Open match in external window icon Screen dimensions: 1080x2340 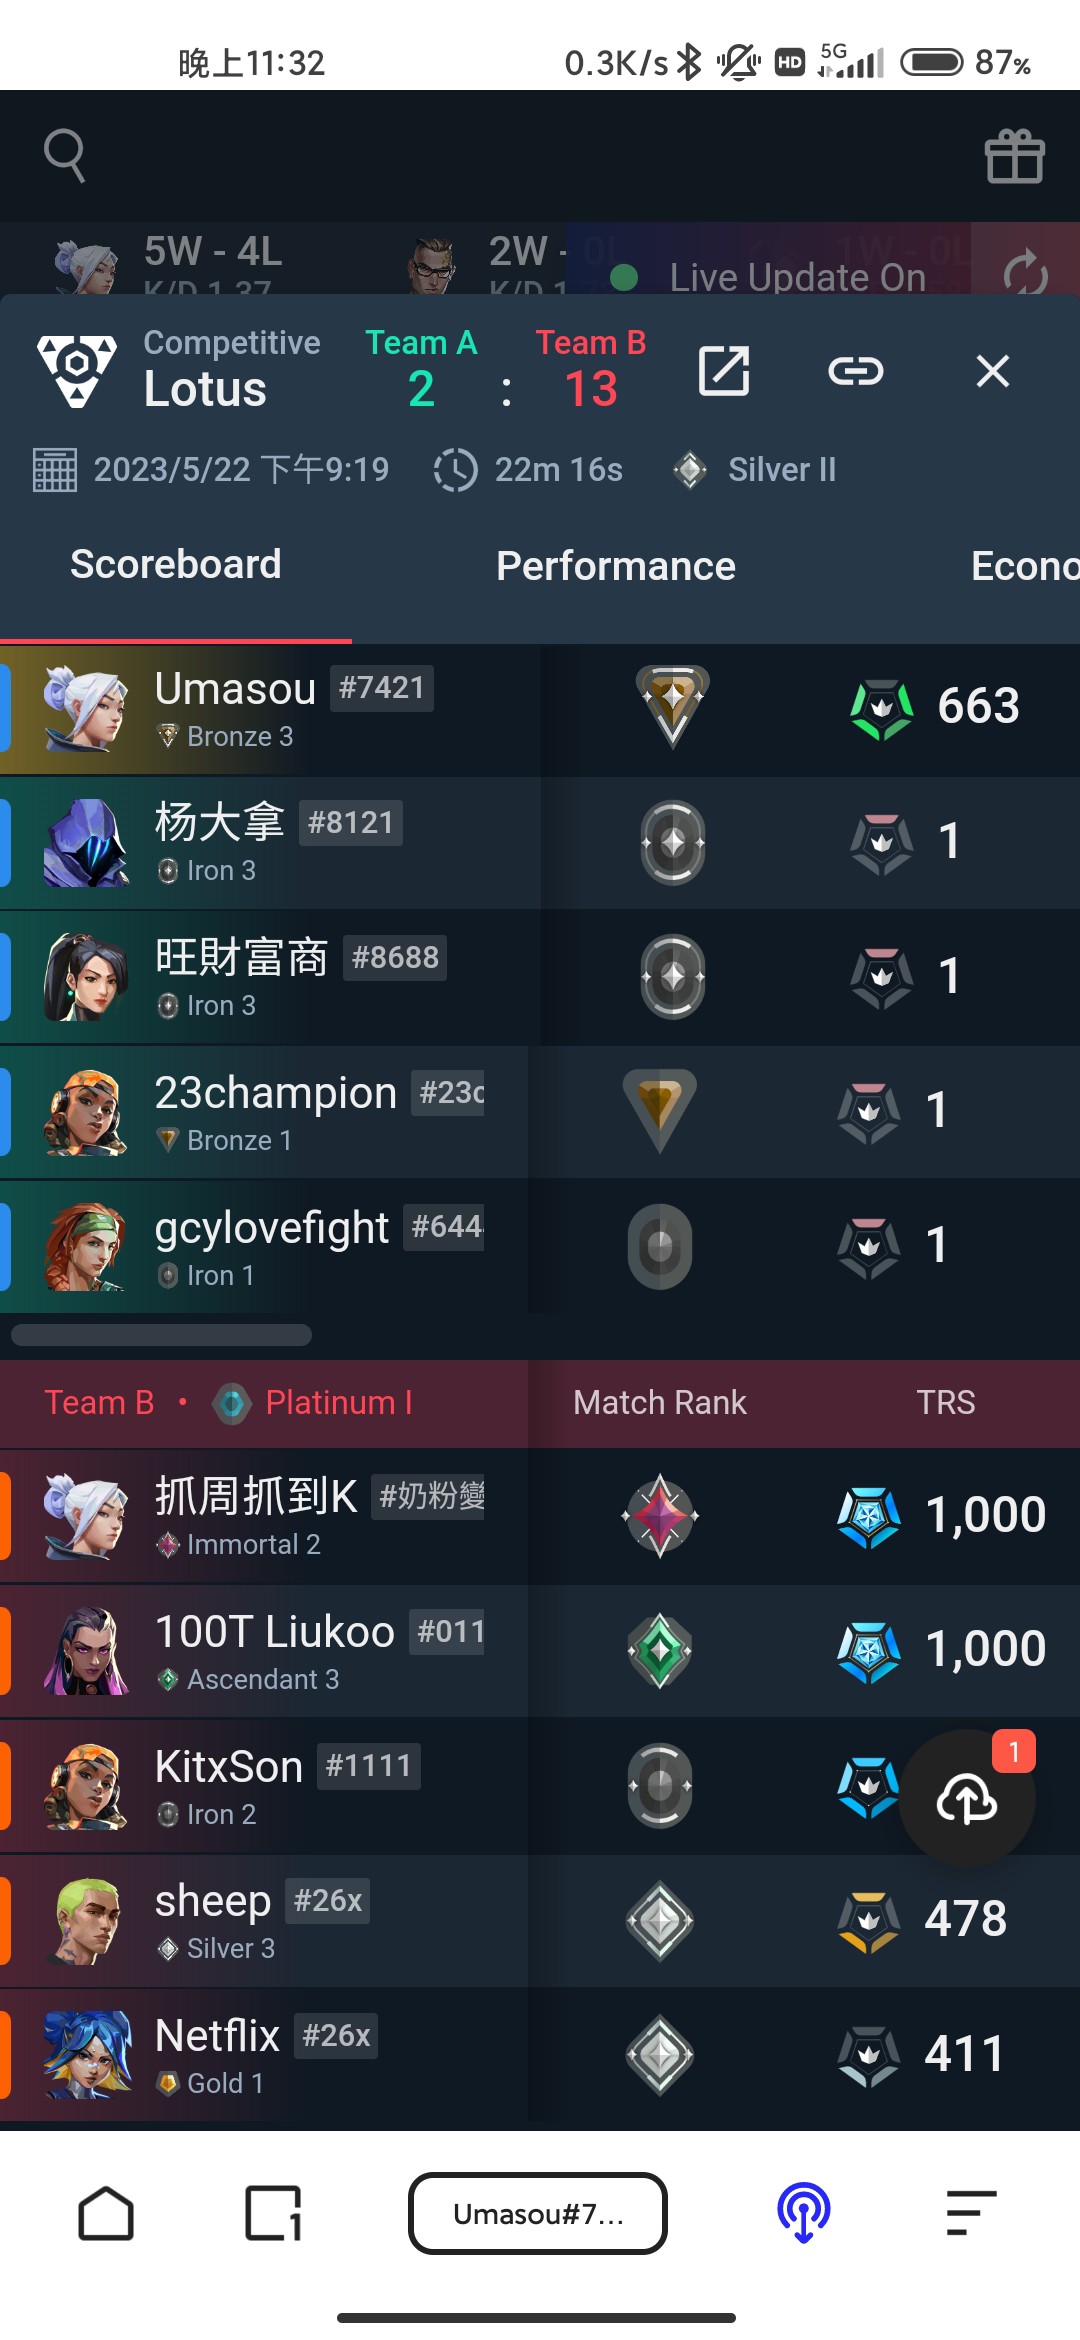pyautogui.click(x=724, y=371)
